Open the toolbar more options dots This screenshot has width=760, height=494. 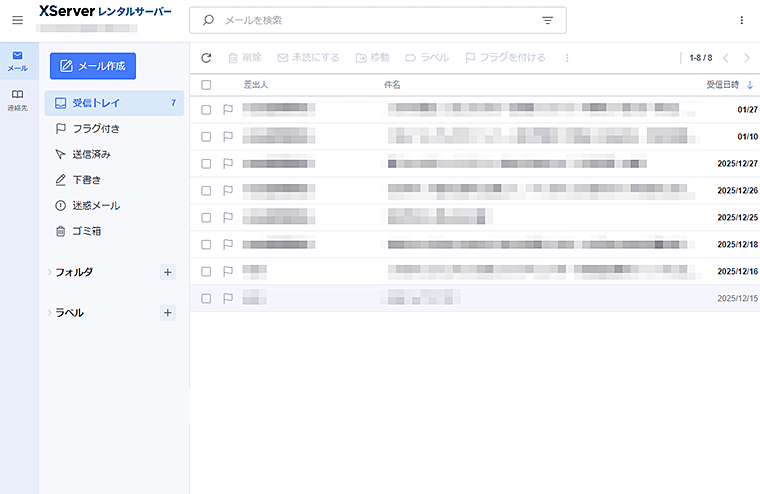pyautogui.click(x=567, y=58)
